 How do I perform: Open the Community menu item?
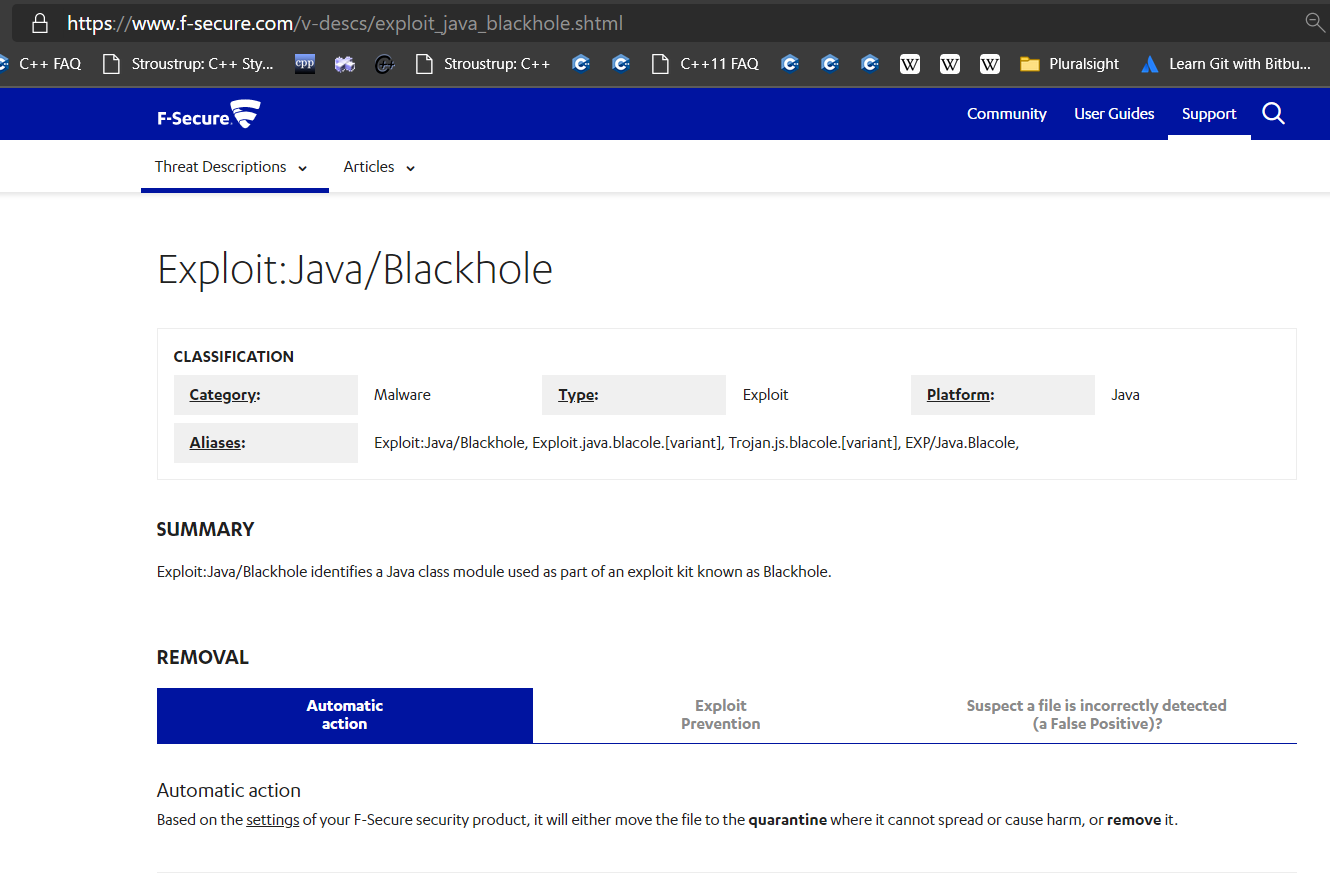point(1006,113)
